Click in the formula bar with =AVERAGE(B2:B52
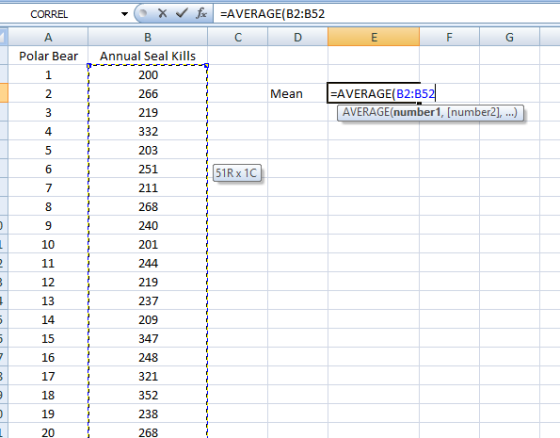Image resolution: width=560 pixels, height=438 pixels. [x=386, y=14]
